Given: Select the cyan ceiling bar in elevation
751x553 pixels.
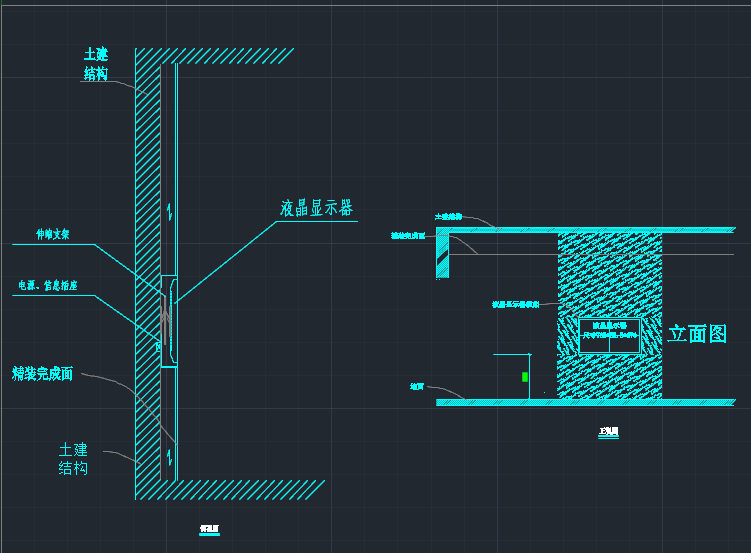Looking at the screenshot, I should [590, 229].
